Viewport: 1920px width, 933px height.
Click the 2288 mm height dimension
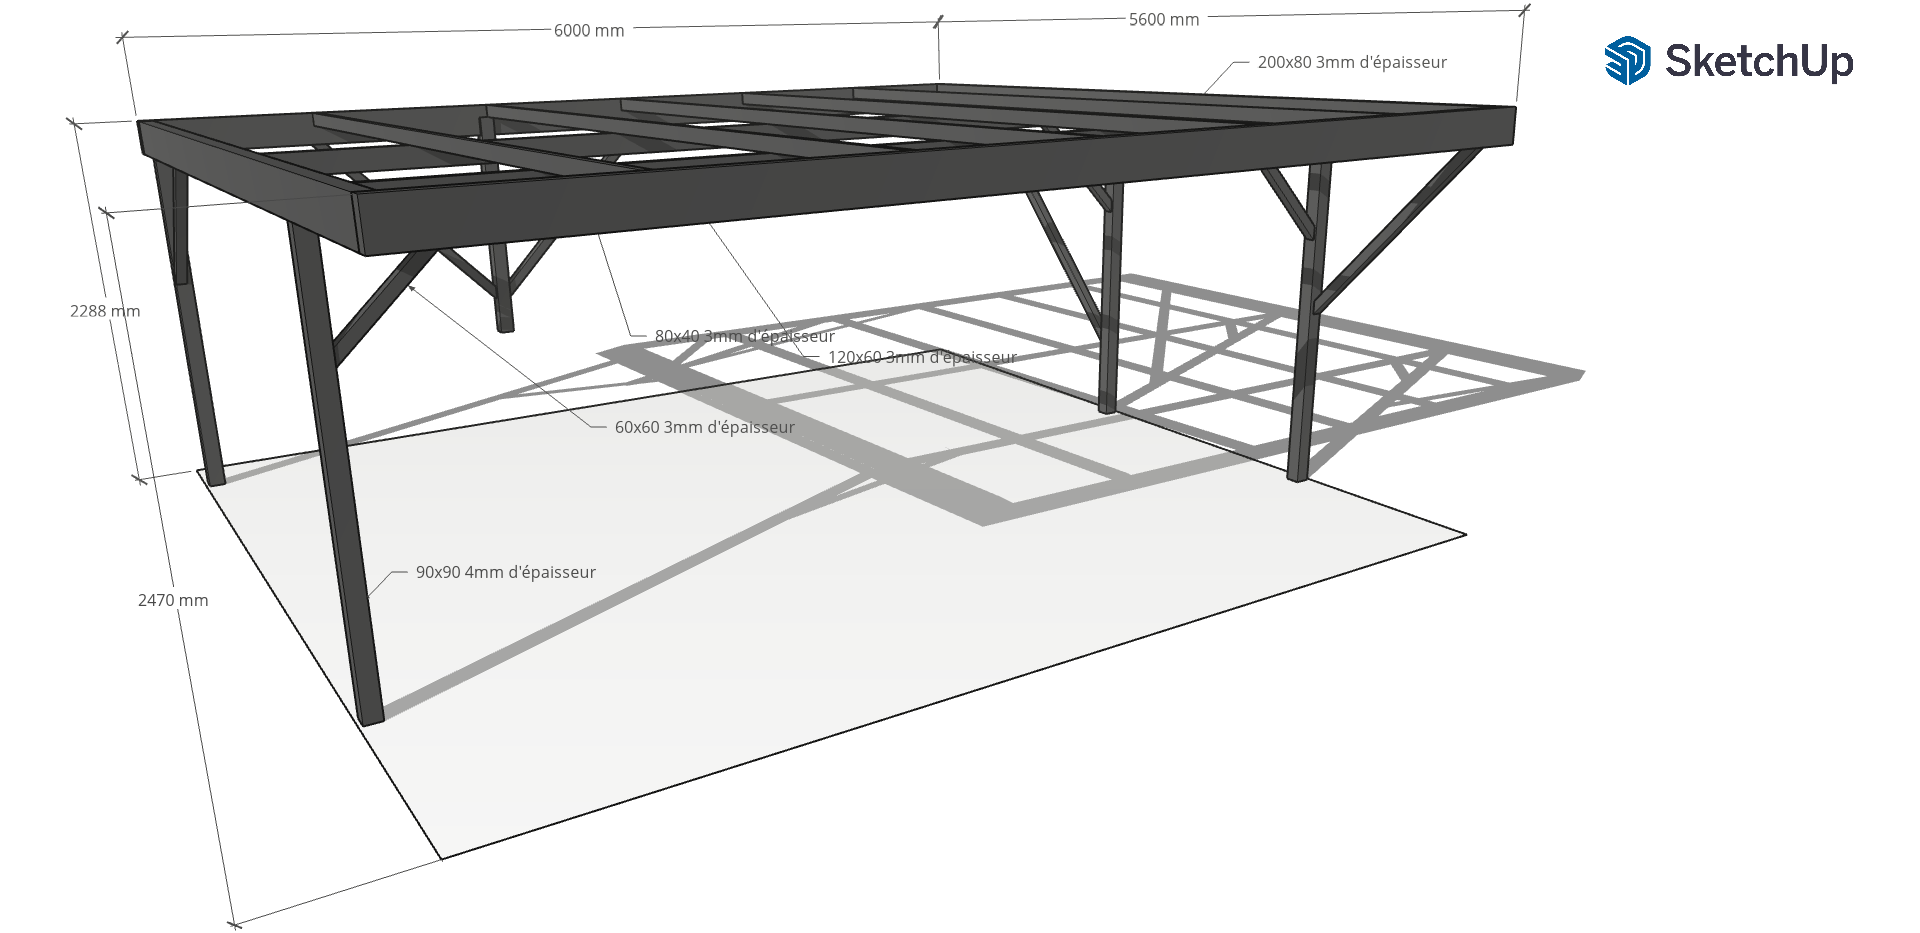pos(104,311)
